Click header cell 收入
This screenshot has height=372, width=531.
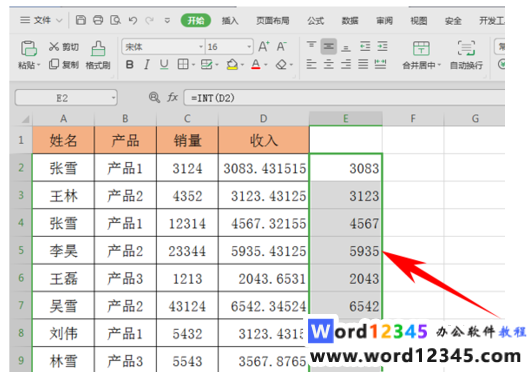[x=264, y=140]
